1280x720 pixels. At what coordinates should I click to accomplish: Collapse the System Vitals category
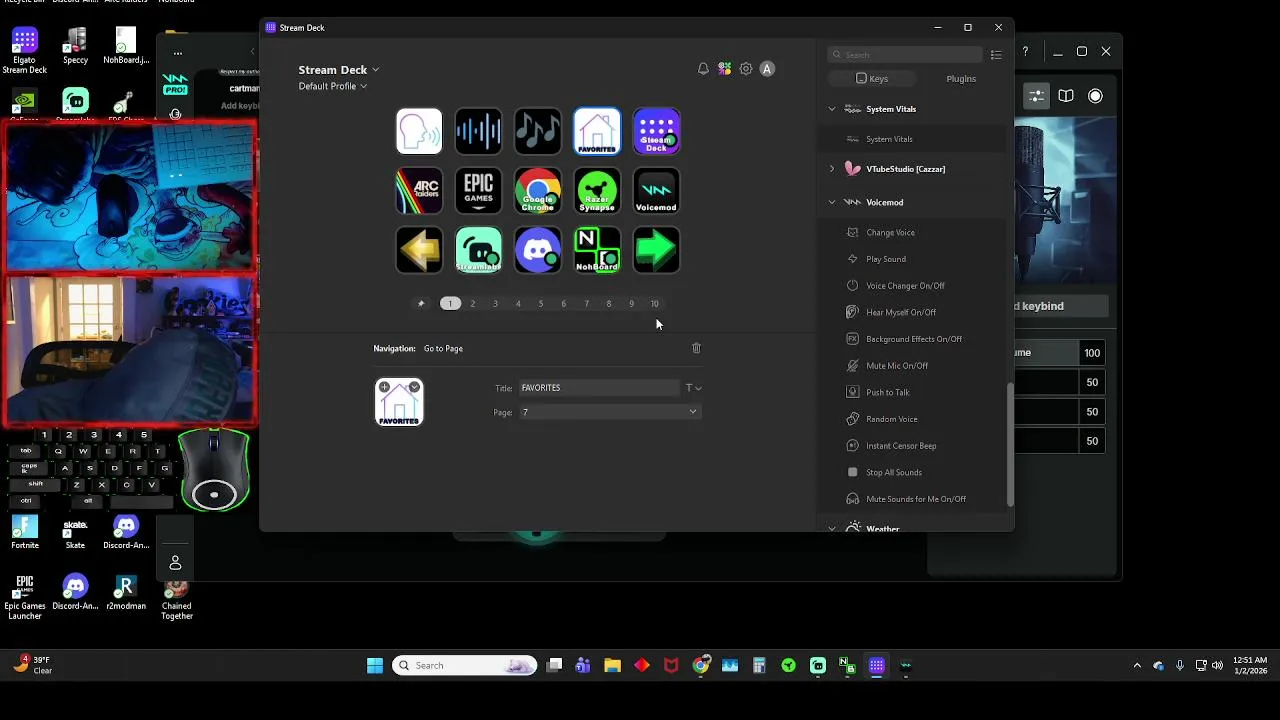coord(832,109)
